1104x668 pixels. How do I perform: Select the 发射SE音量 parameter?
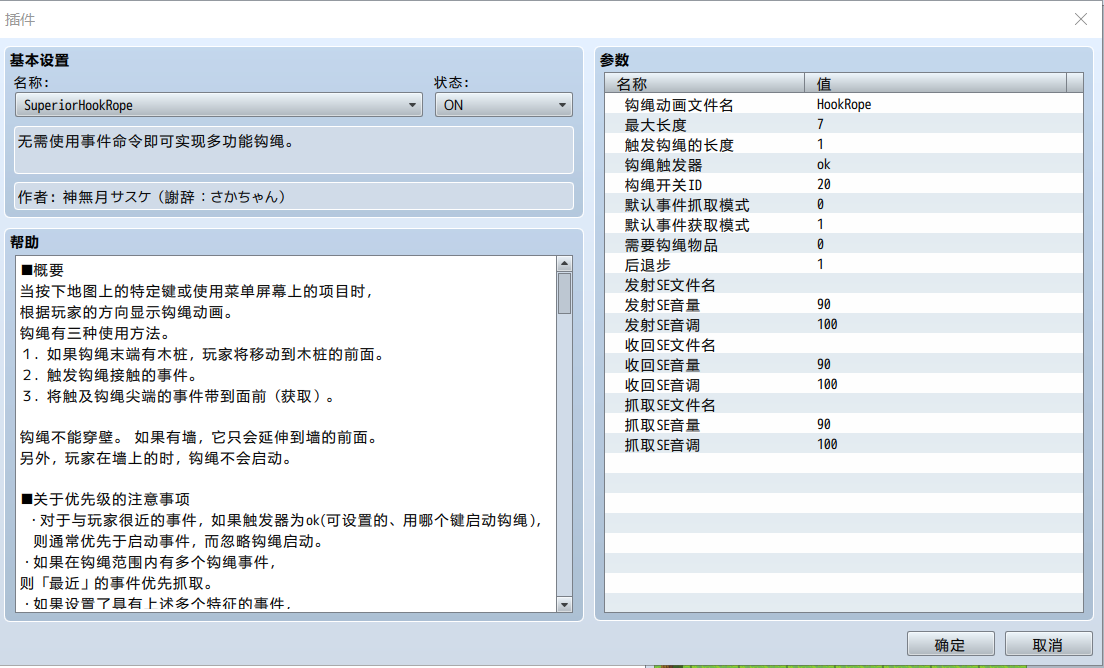[843, 304]
